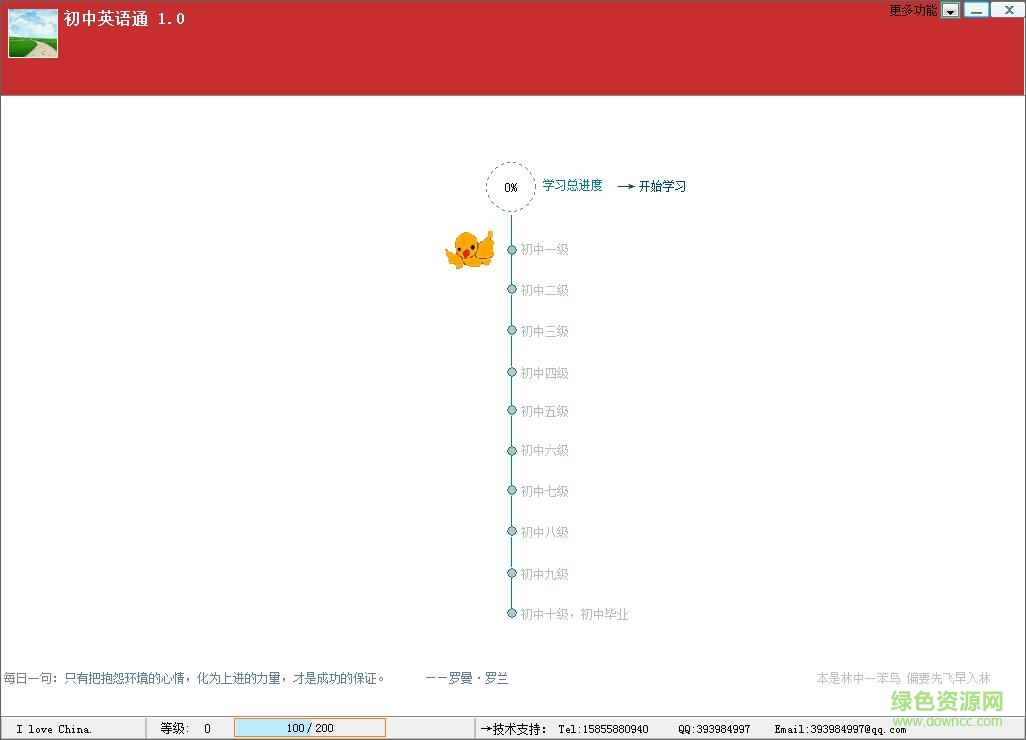This screenshot has width=1026, height=740.
Task: Click the arrow before 开始学习
Action: (x=624, y=186)
